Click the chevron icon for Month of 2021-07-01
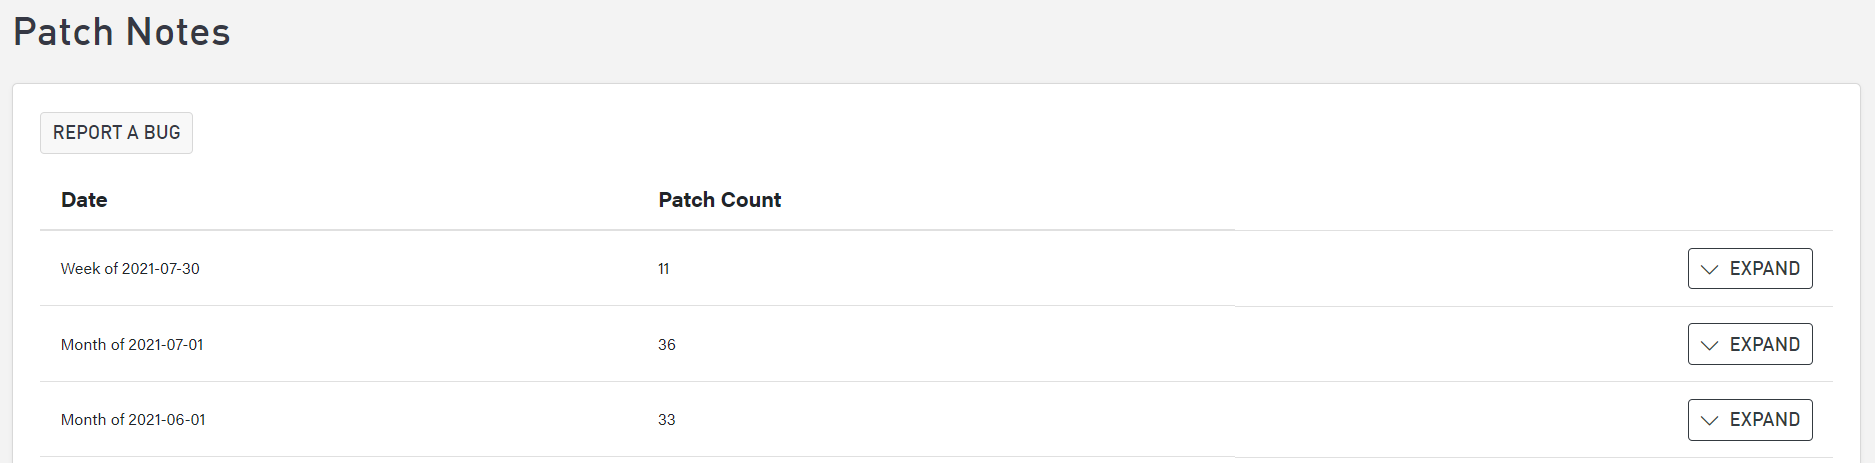The height and width of the screenshot is (463, 1875). click(x=1710, y=345)
